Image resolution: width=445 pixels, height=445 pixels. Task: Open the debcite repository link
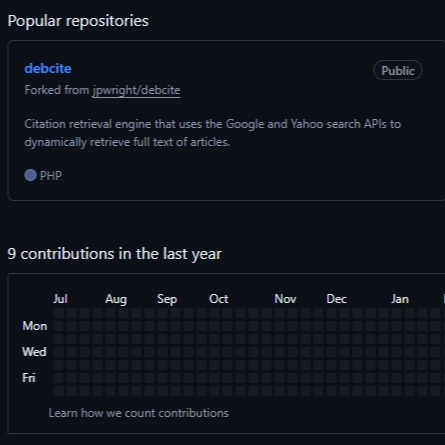pos(48,68)
